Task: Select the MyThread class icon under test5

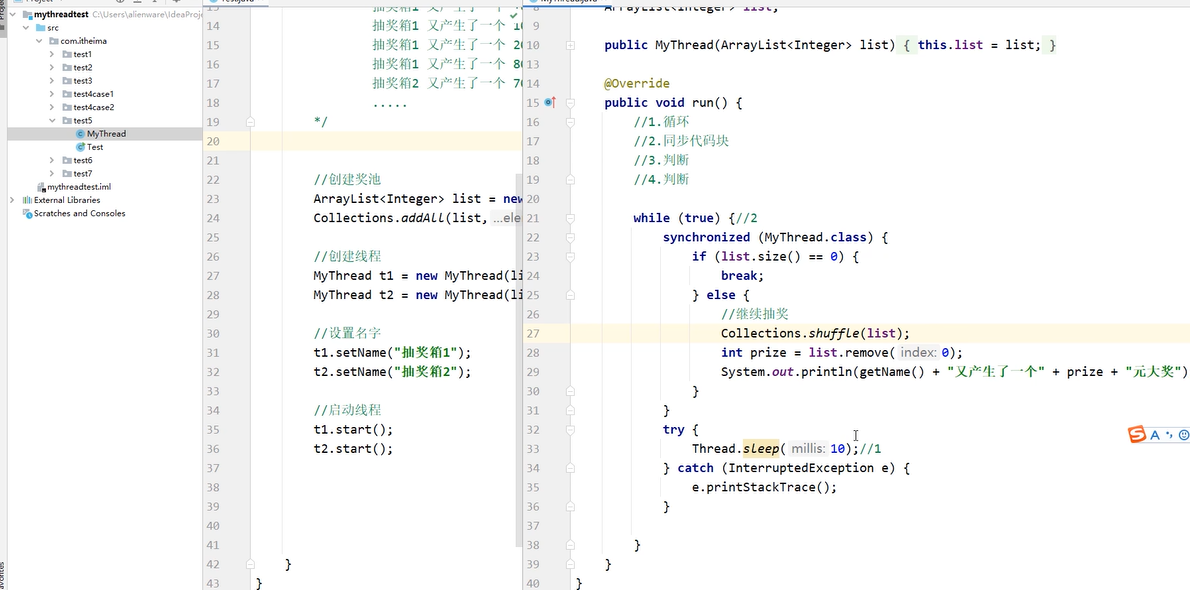Action: click(x=81, y=133)
